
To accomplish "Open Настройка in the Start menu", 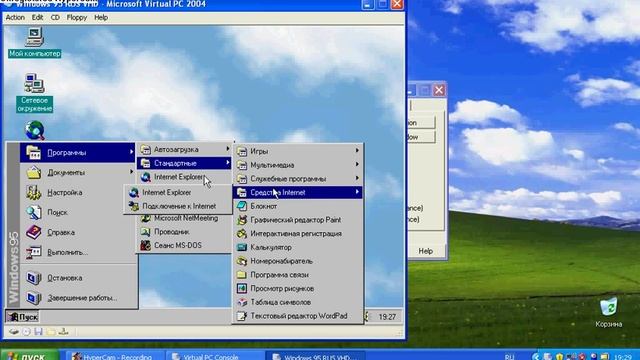I will (x=78, y=193).
